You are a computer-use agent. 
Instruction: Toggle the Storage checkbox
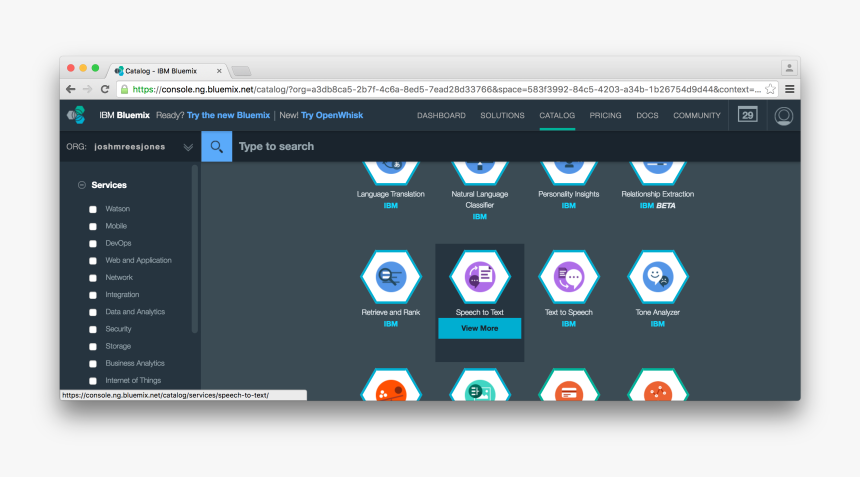point(93,347)
